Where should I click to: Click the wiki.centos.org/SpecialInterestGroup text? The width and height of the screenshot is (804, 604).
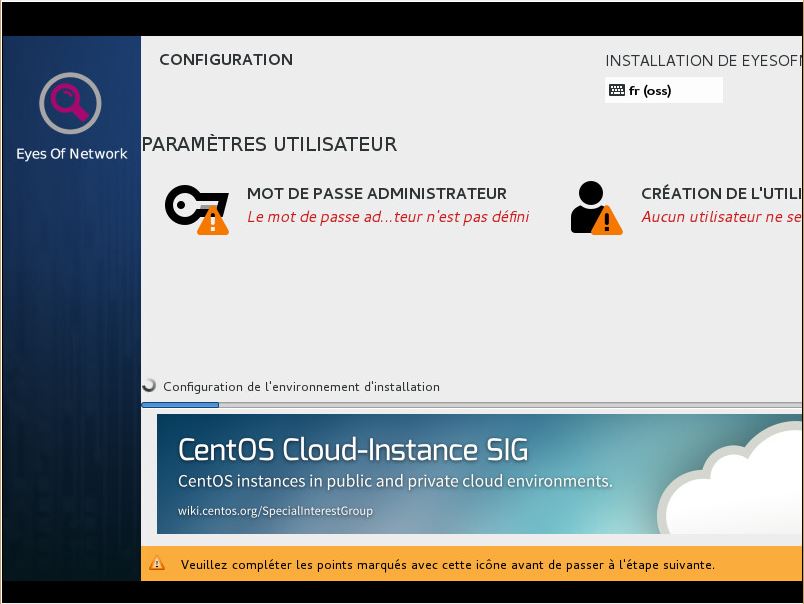[x=275, y=511]
